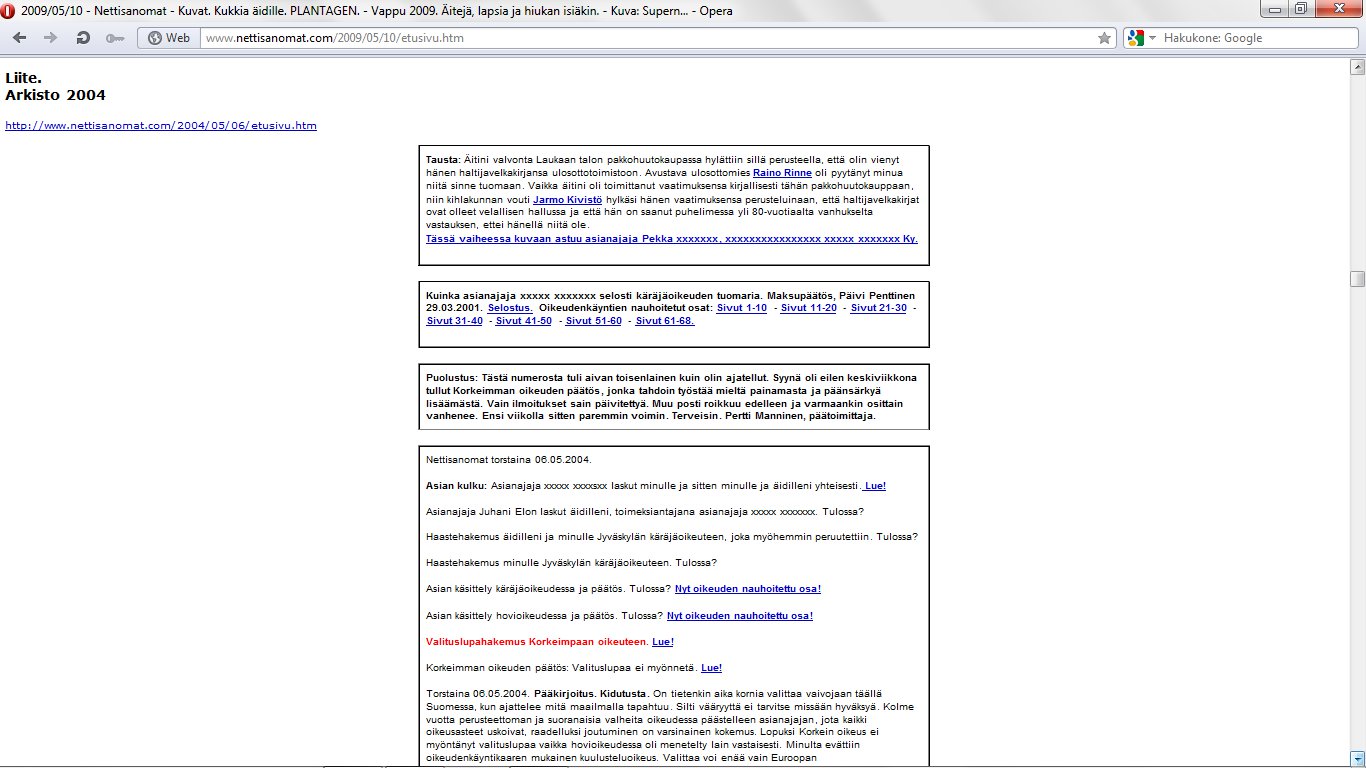Click the password wand key icon

click(x=114, y=38)
